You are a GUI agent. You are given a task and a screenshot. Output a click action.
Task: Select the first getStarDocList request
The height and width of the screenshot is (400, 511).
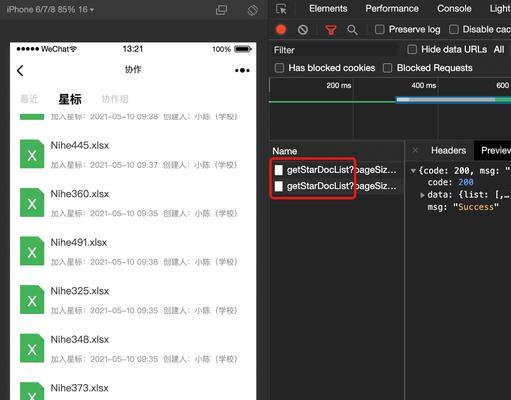(x=336, y=170)
